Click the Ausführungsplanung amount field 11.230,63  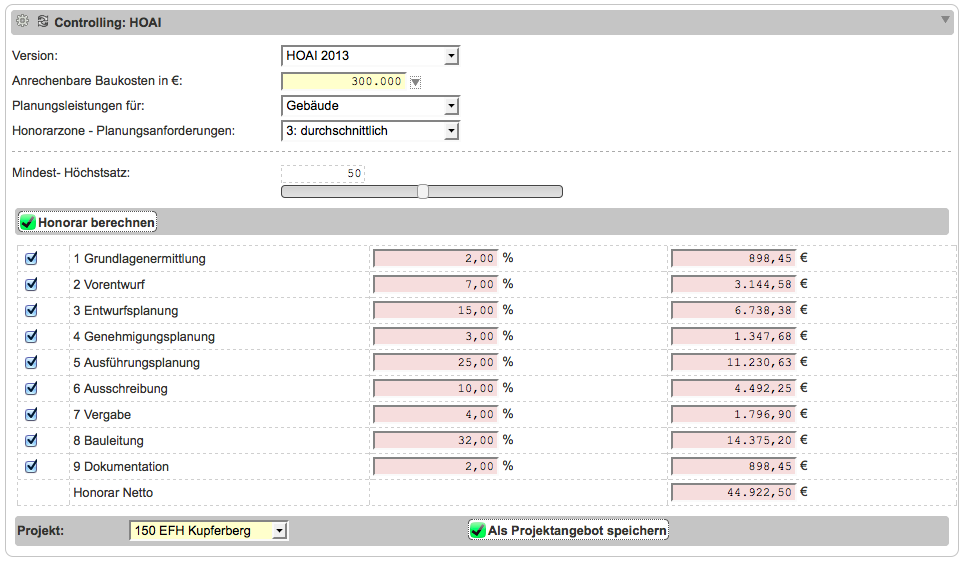[x=733, y=362]
